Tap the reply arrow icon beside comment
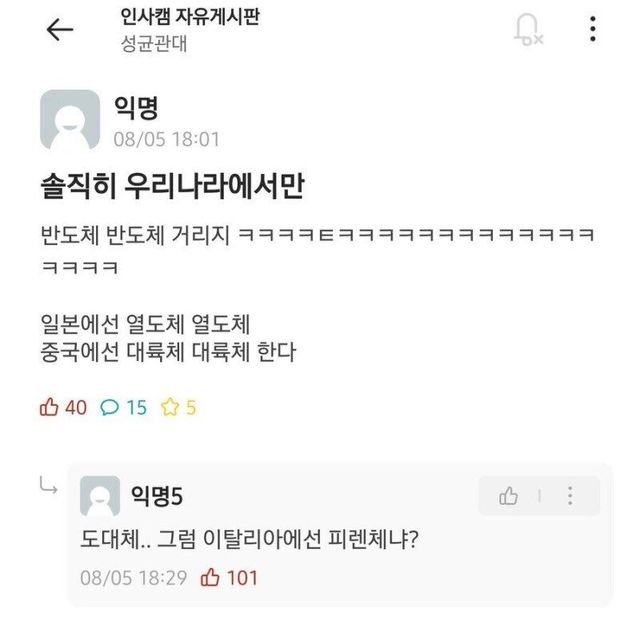 [x=48, y=487]
